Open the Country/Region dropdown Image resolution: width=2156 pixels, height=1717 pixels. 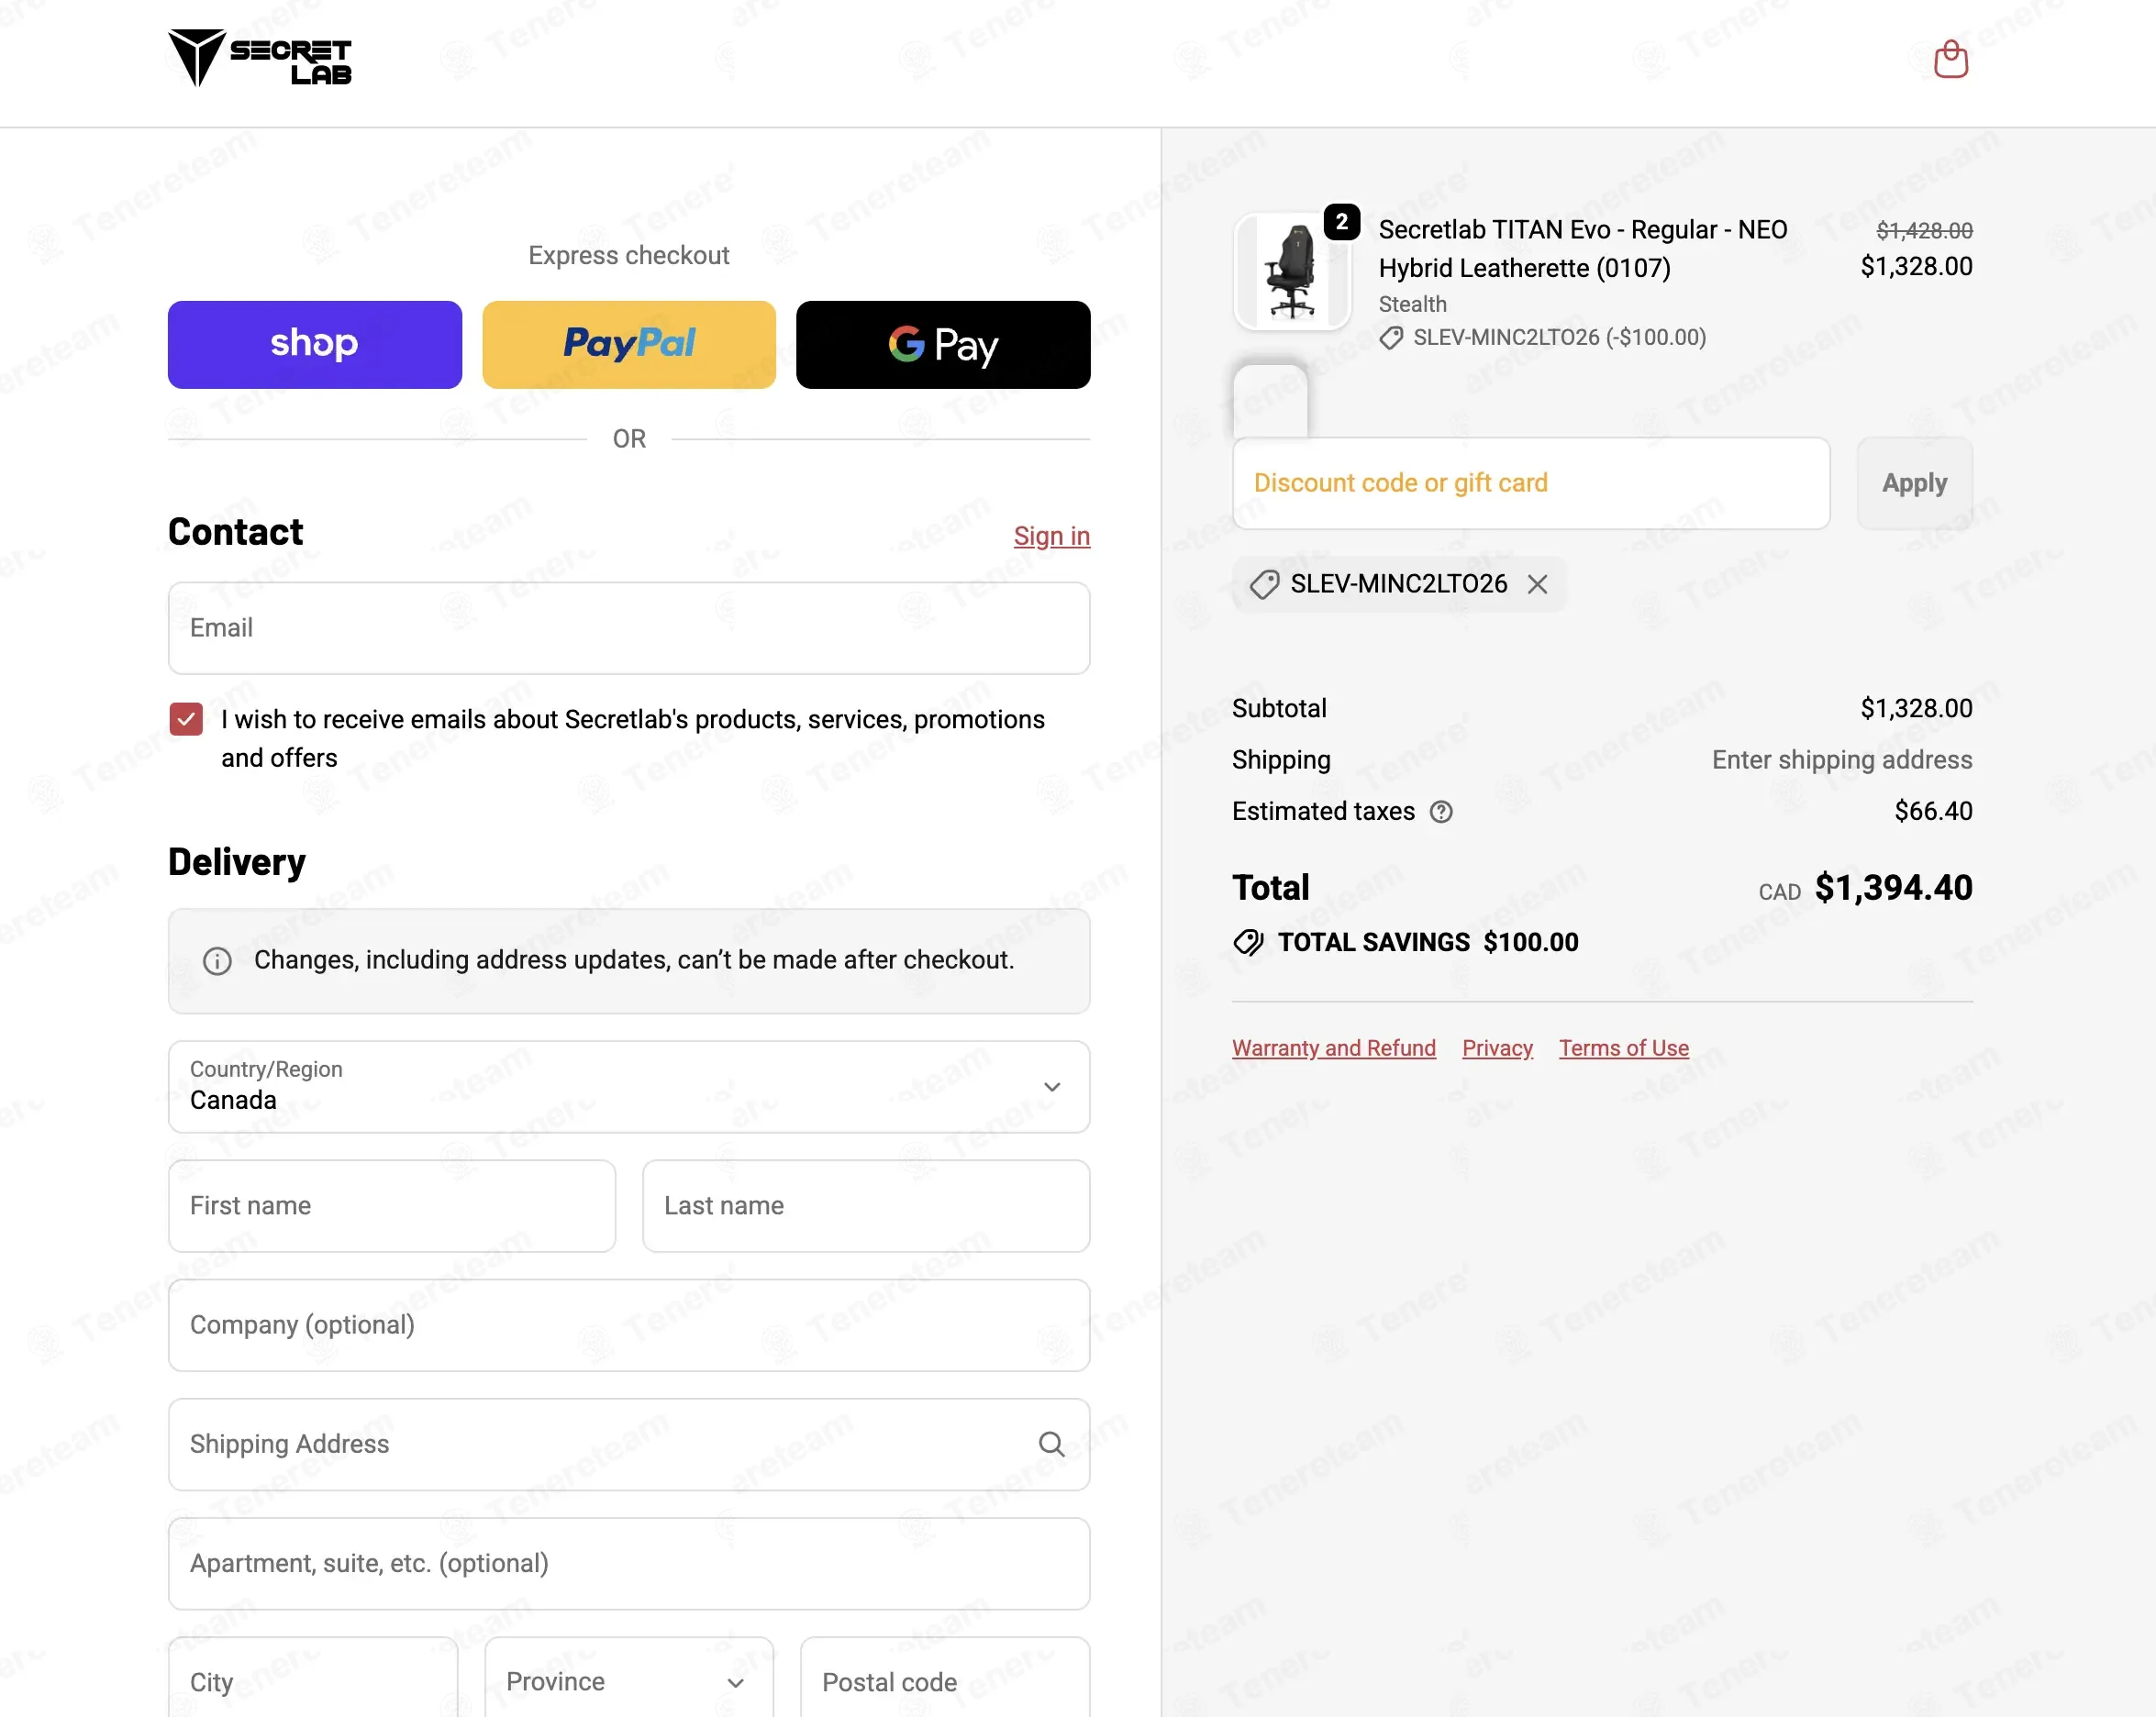pos(629,1086)
